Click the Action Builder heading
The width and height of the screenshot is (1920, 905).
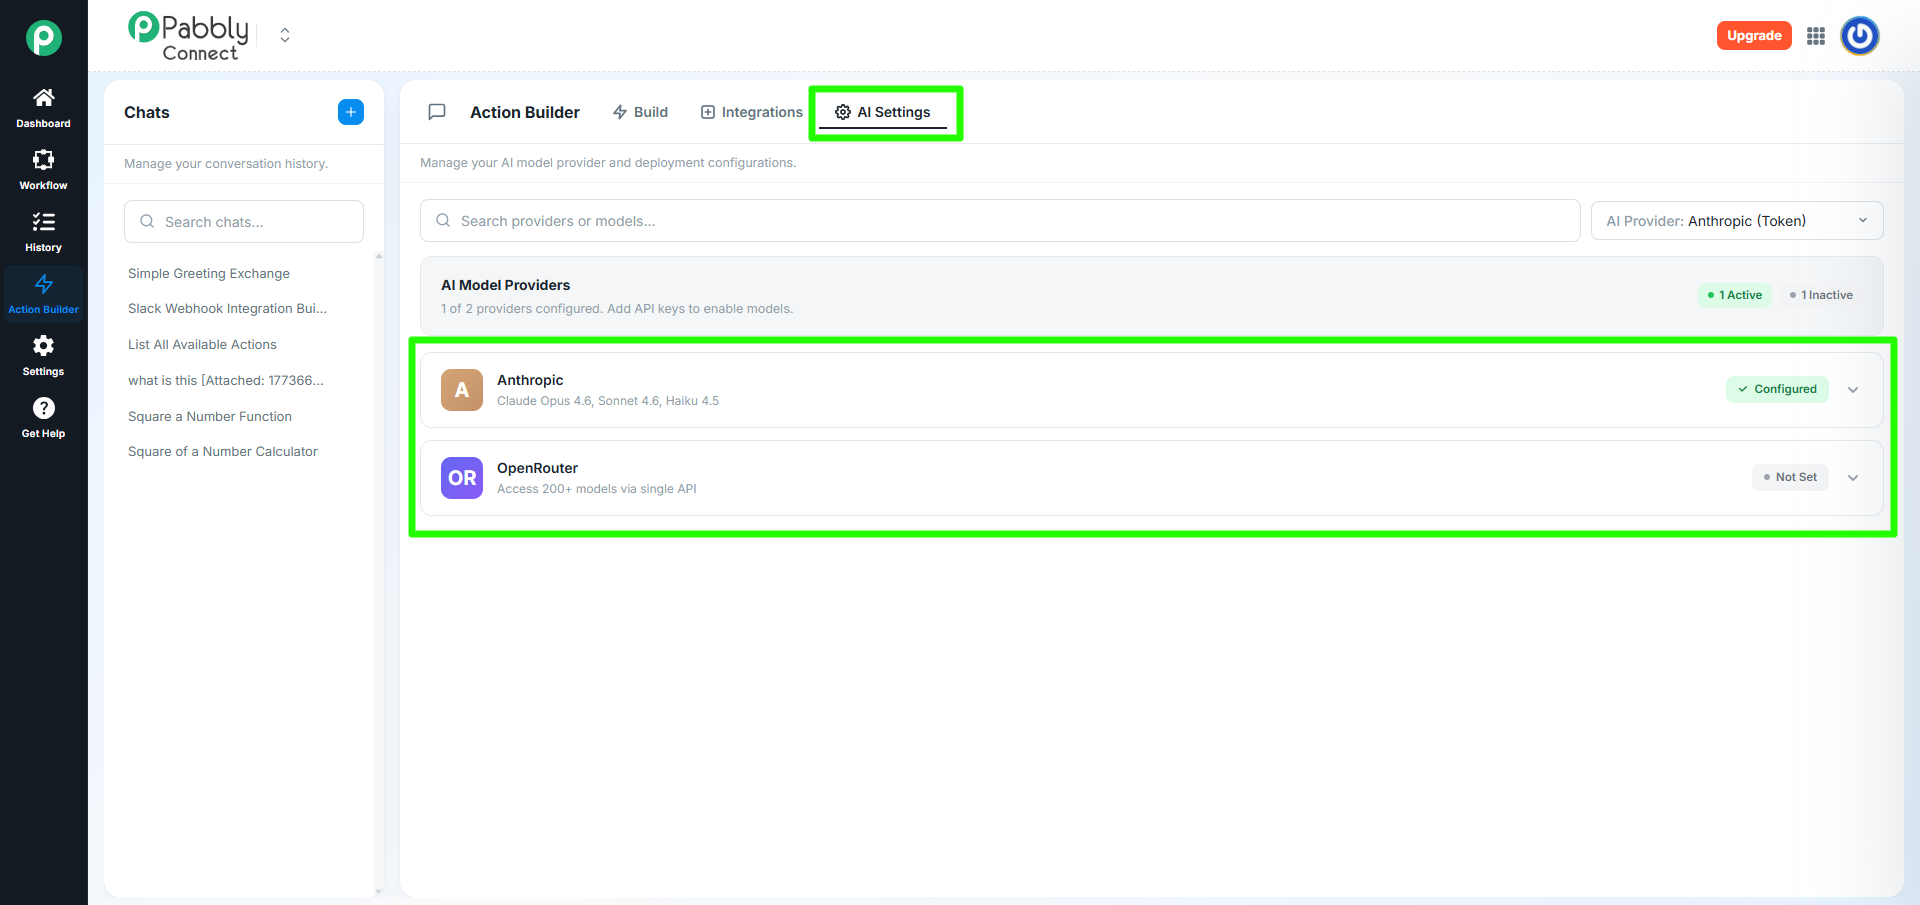pyautogui.click(x=525, y=112)
